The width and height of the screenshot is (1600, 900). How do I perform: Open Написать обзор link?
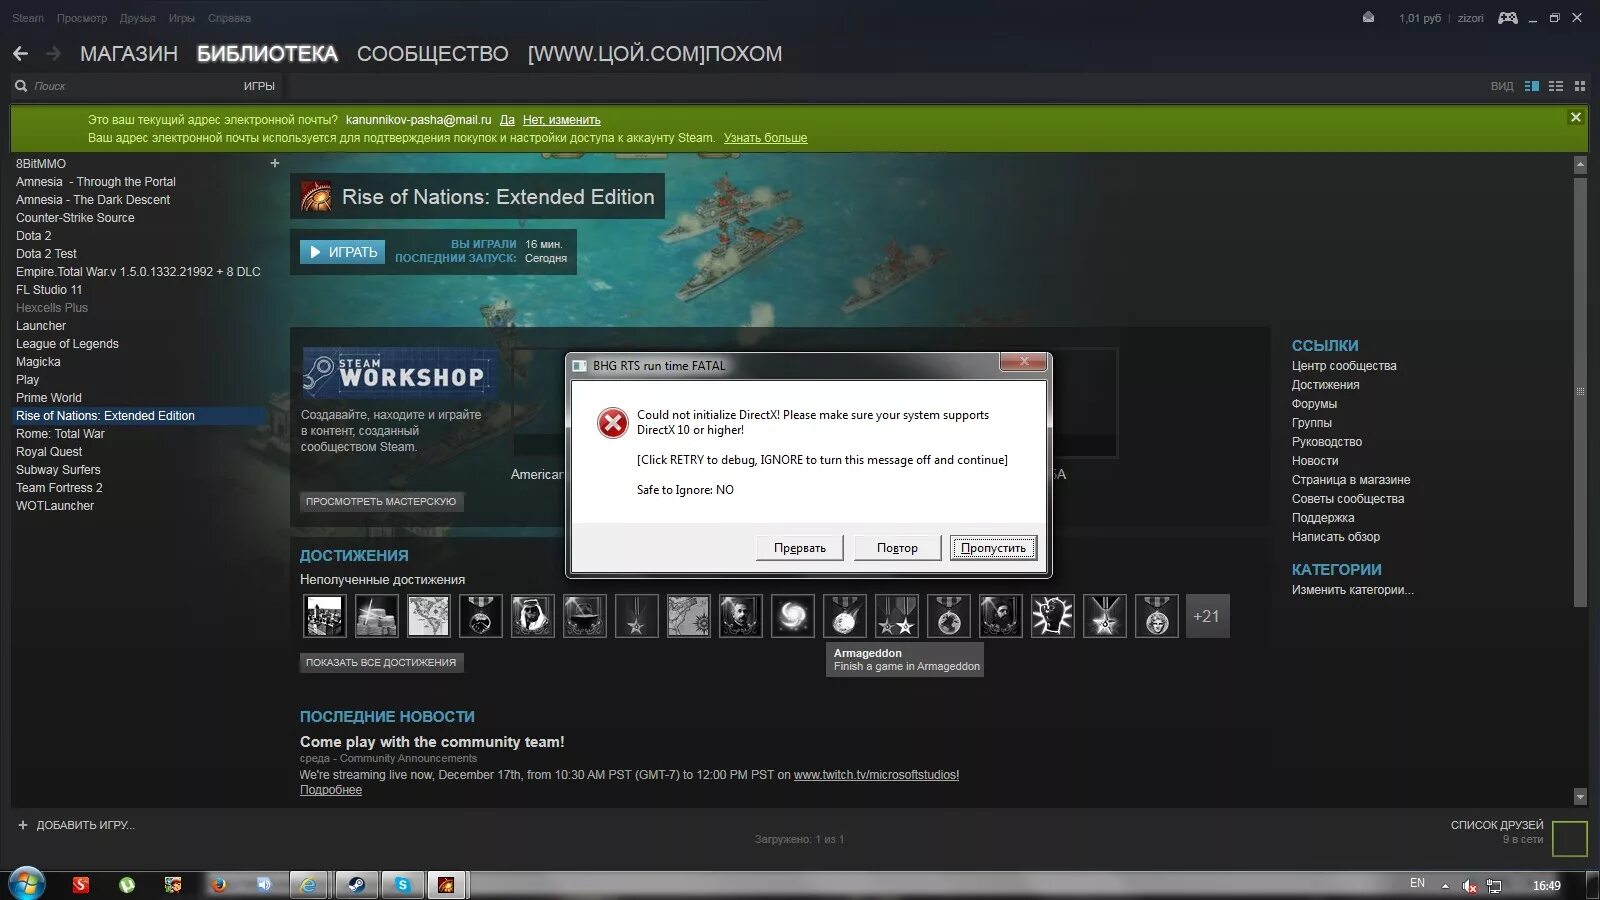(x=1336, y=537)
